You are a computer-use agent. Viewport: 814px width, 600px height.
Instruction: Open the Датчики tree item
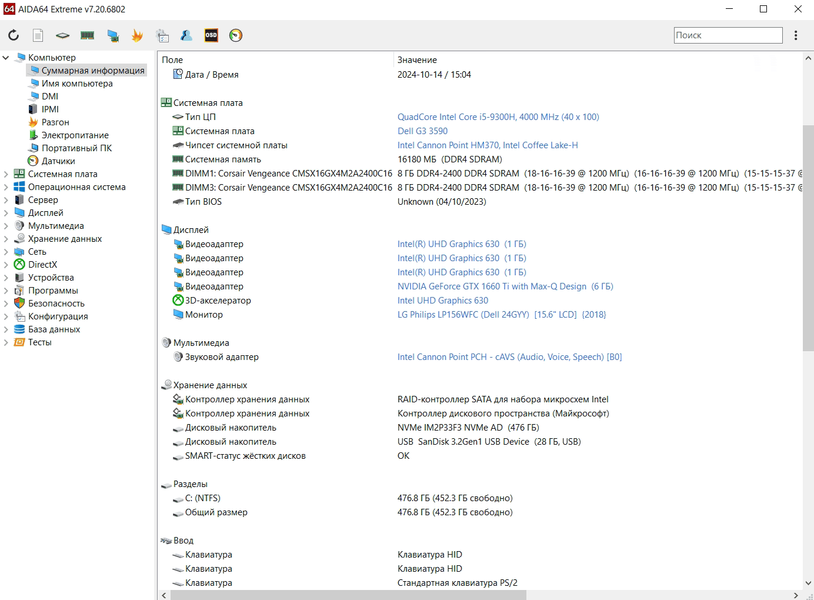pyautogui.click(x=58, y=161)
